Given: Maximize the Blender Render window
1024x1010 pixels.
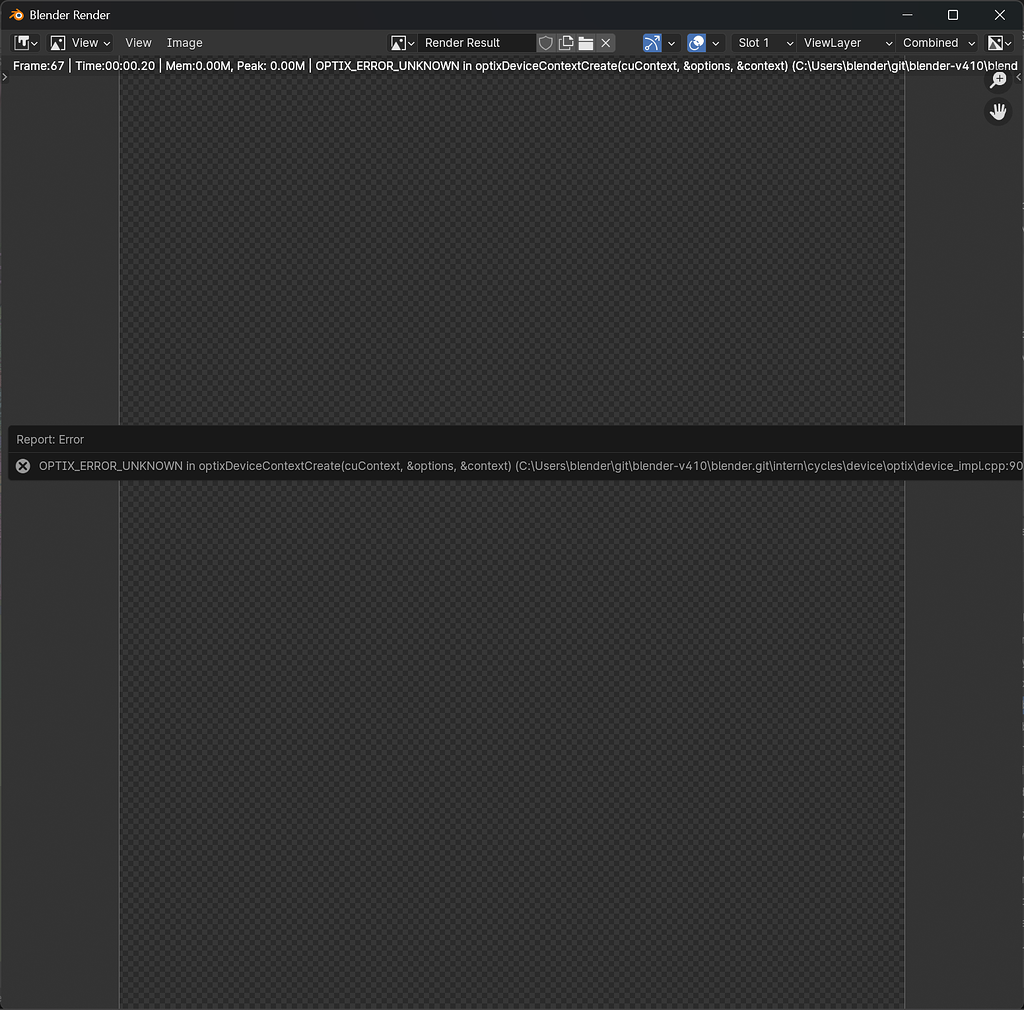Looking at the screenshot, I should 953,15.
